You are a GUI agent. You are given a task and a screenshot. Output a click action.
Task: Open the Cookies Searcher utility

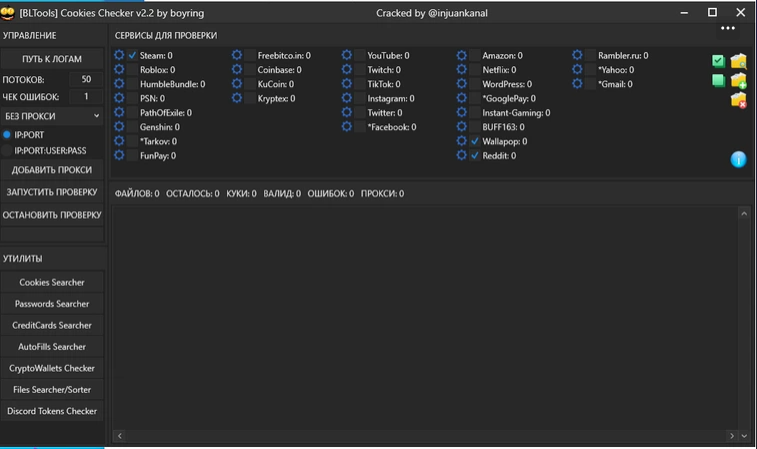pyautogui.click(x=52, y=282)
